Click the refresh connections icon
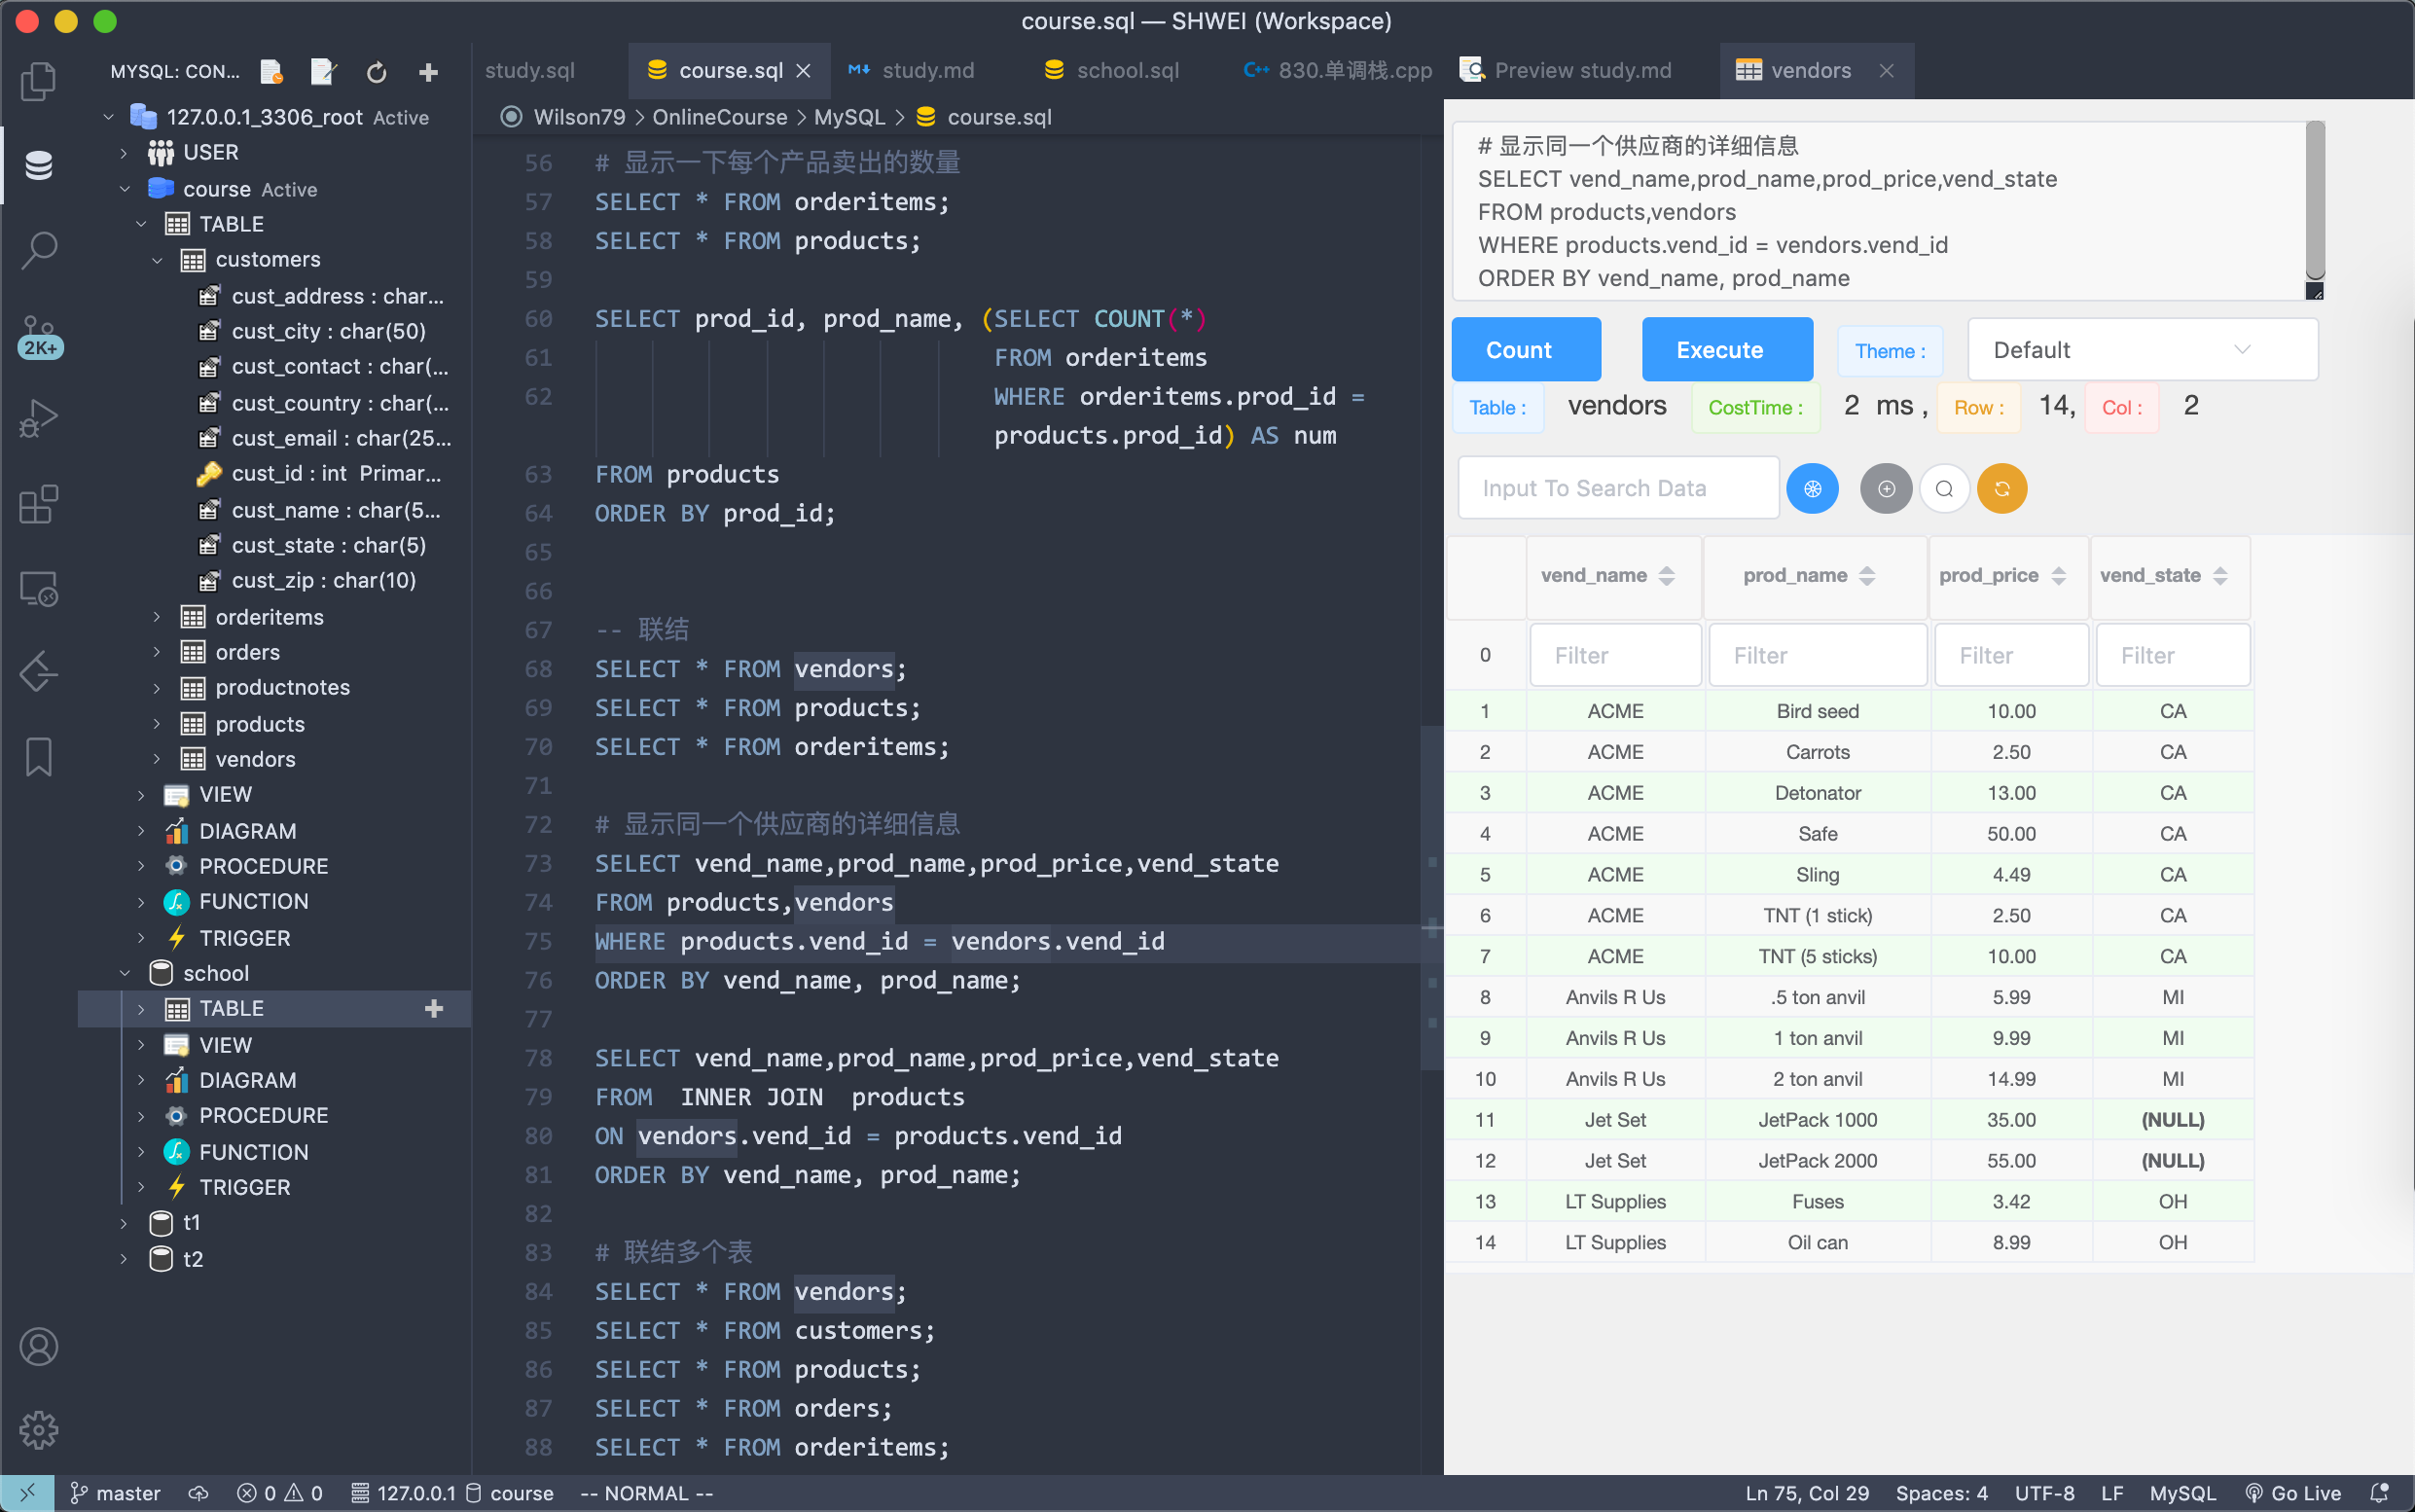This screenshot has height=1512, width=2415. [376, 72]
